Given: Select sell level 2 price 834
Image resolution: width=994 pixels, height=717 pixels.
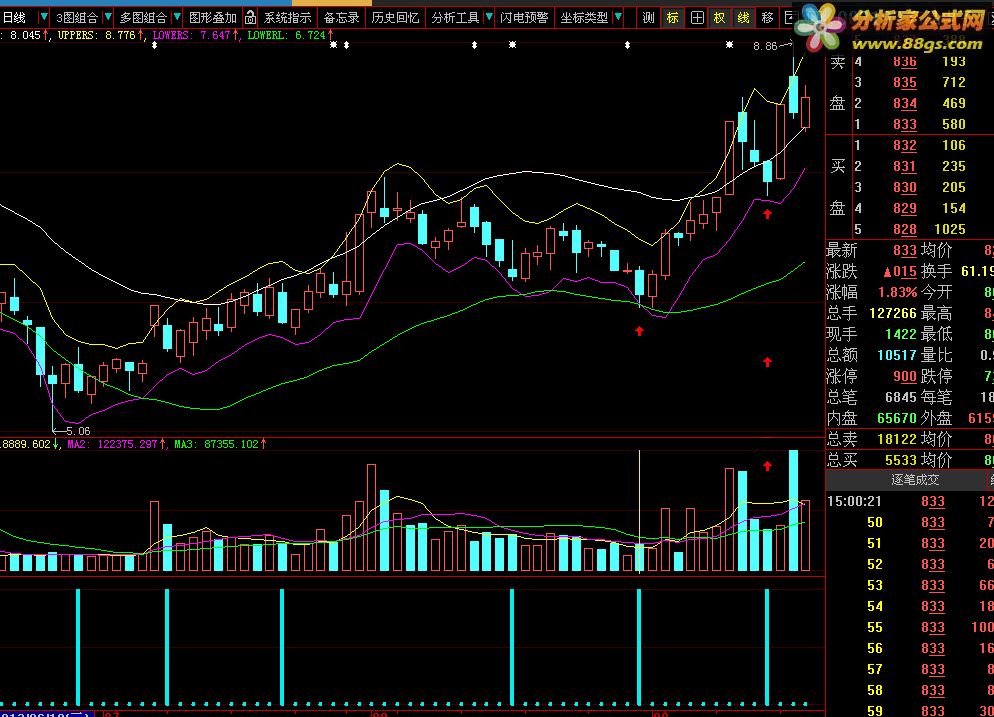Looking at the screenshot, I should click(x=905, y=103).
